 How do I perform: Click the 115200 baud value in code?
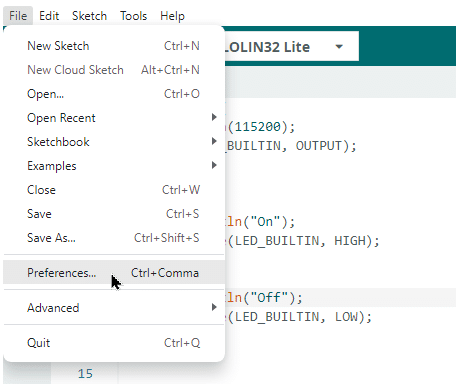(x=258, y=127)
